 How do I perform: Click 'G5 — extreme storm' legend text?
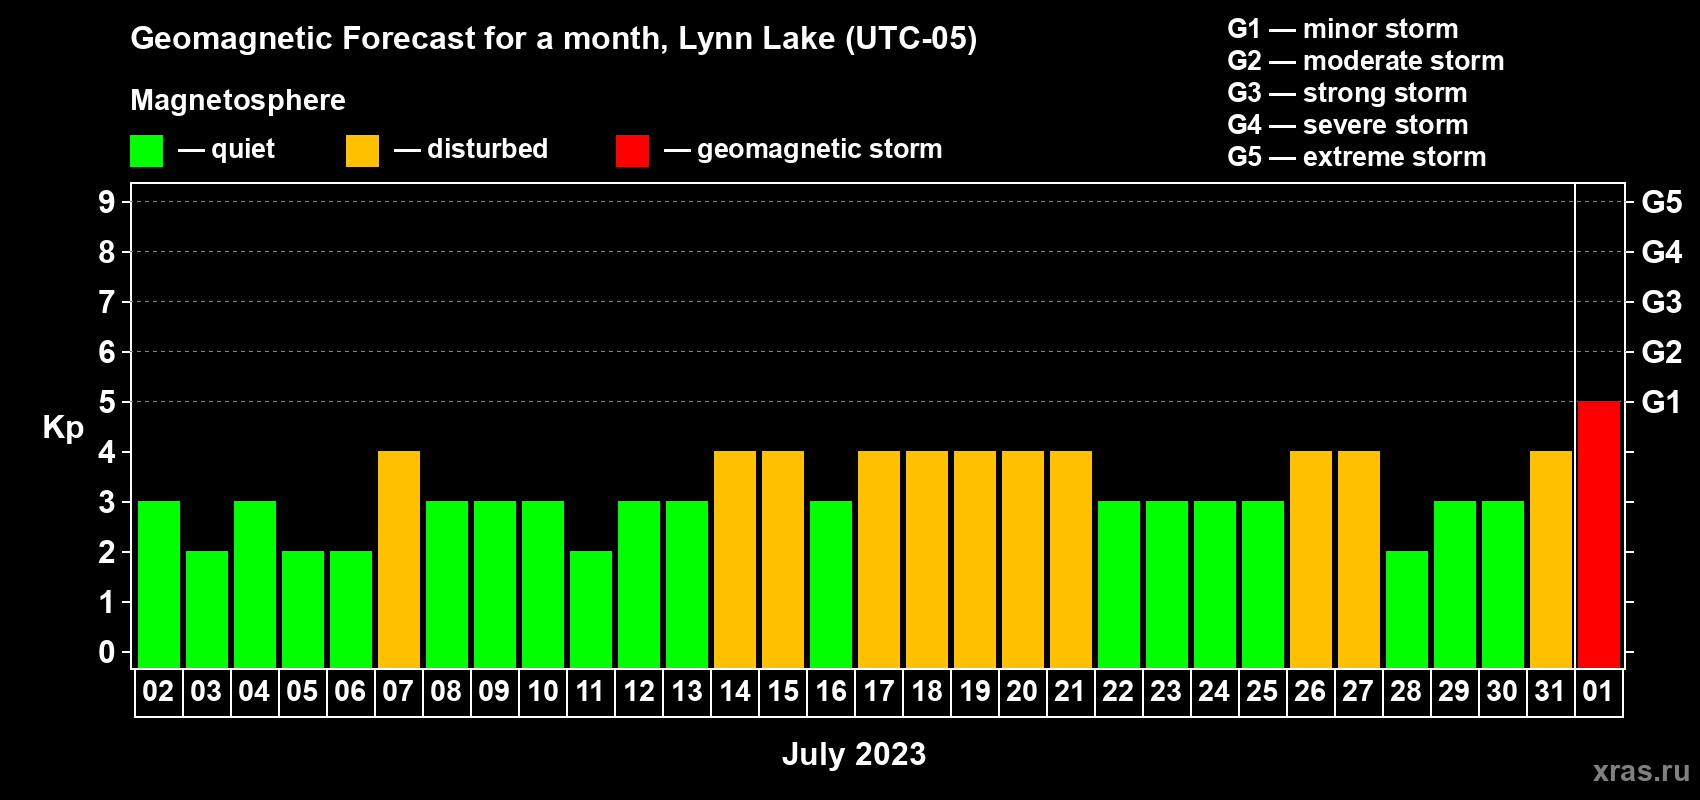1357,157
